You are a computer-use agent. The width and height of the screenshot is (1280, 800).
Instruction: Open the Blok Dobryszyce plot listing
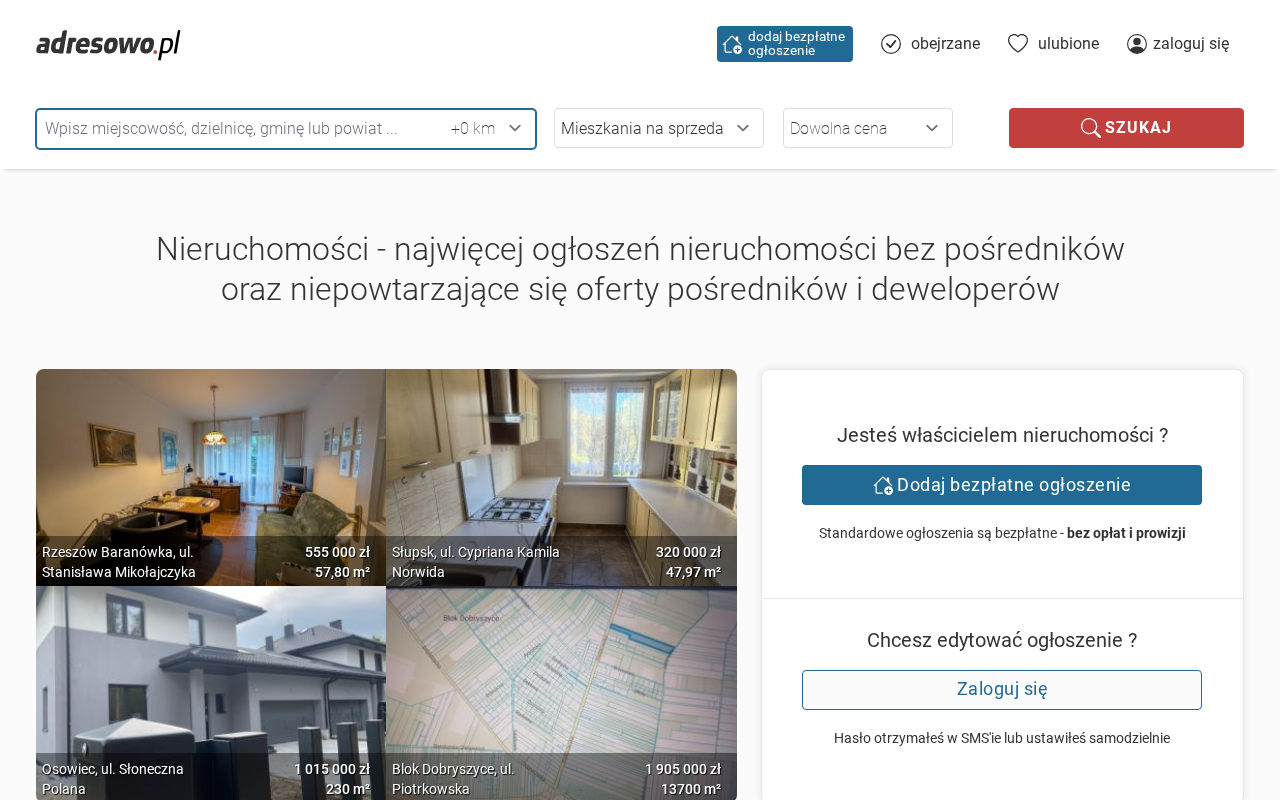[x=561, y=692]
